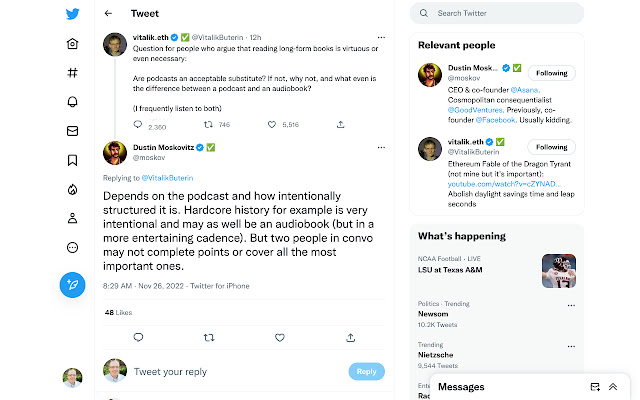Like Dustin Moskovitz's reply with the heart
640x400 pixels.
coord(280,338)
